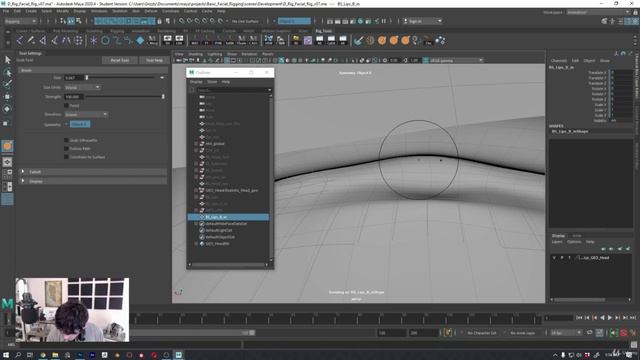Select the BS_Lips_B_in row in Outliner
Image resolution: width=640 pixels, height=360 pixels.
(229, 217)
